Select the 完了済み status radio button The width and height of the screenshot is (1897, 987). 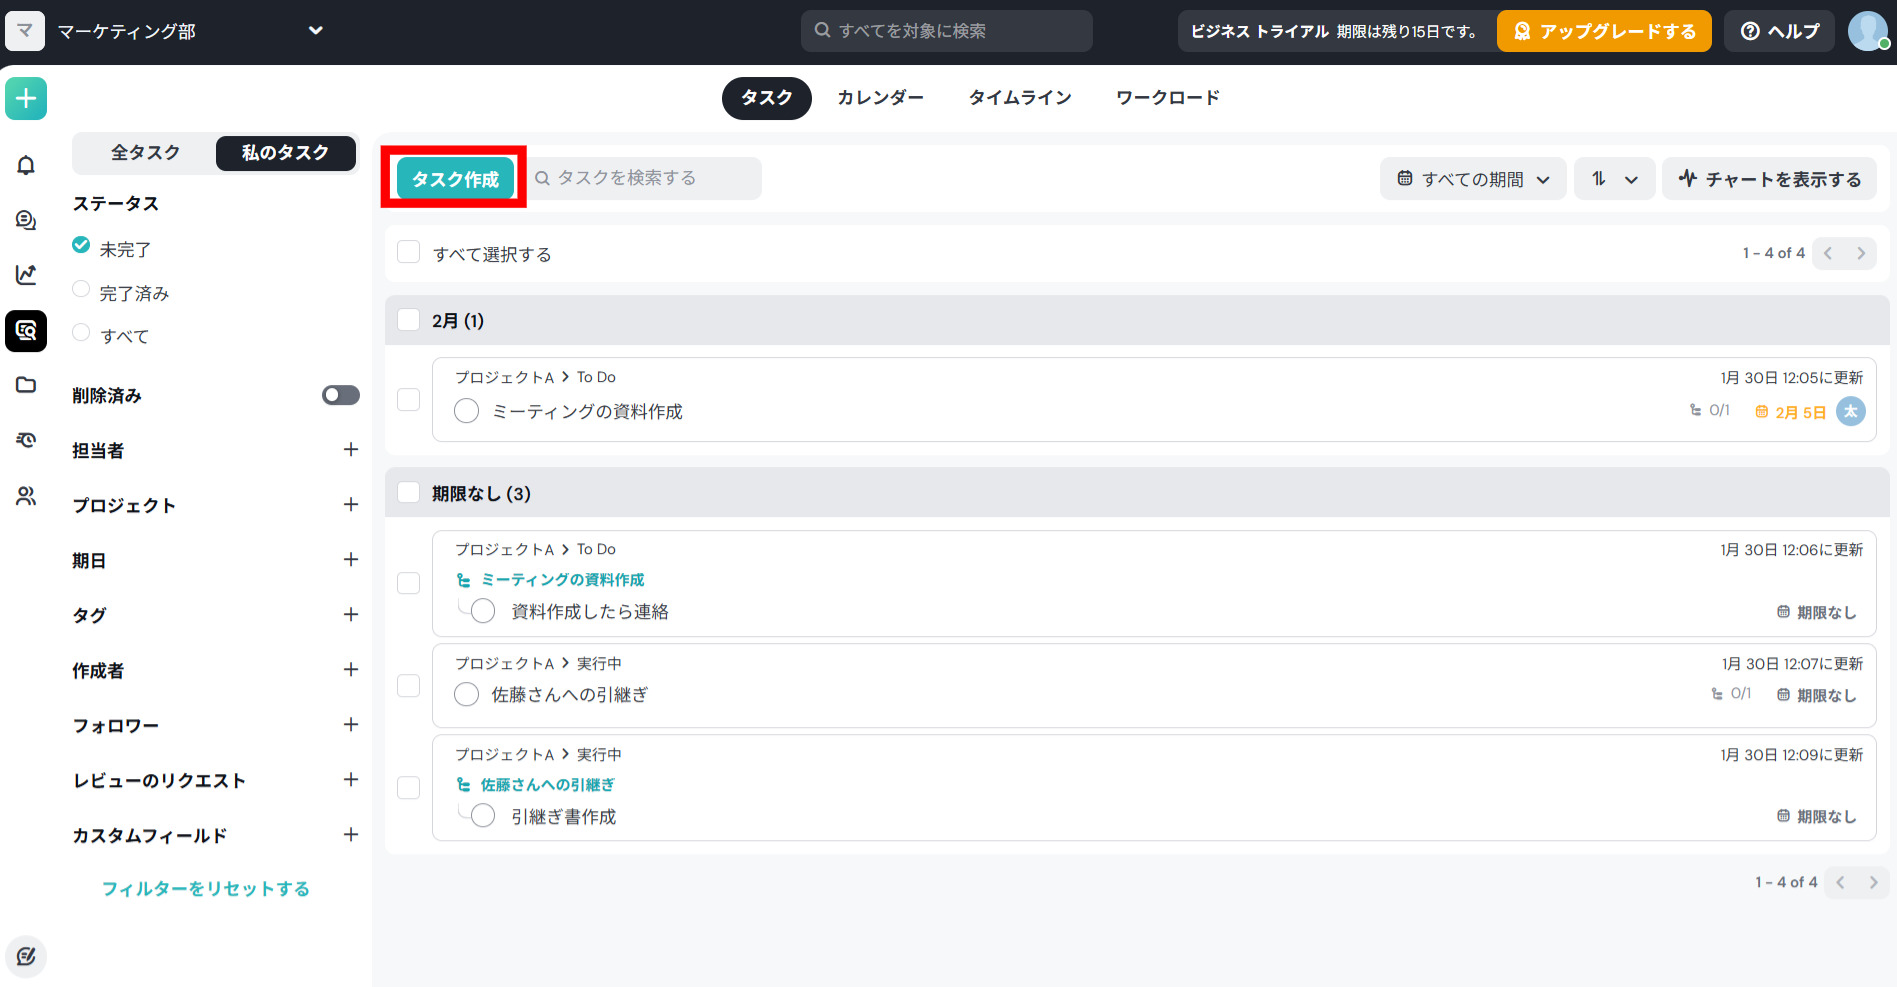pyautogui.click(x=81, y=290)
